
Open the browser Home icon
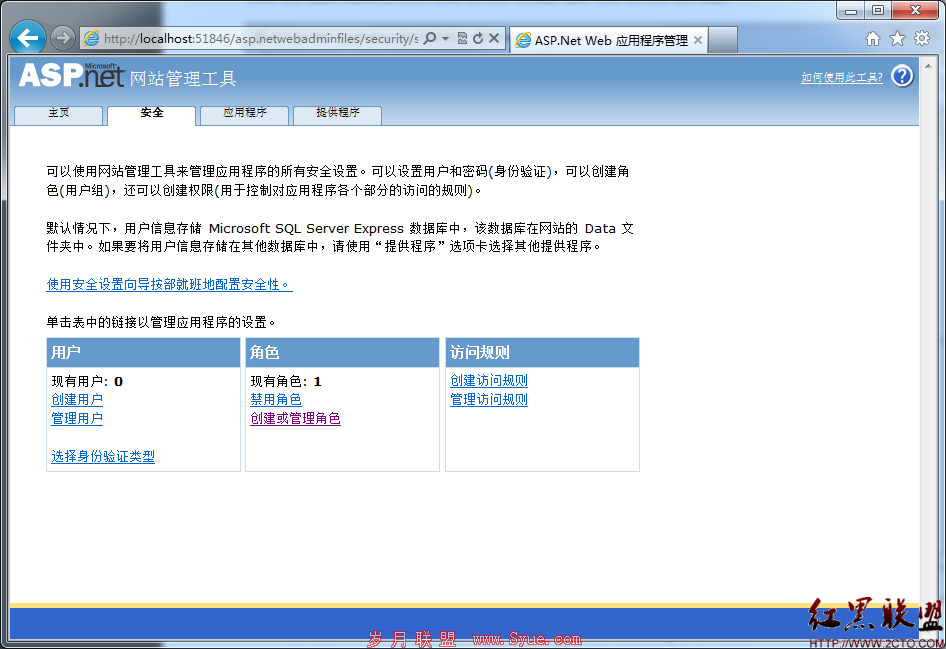(872, 39)
